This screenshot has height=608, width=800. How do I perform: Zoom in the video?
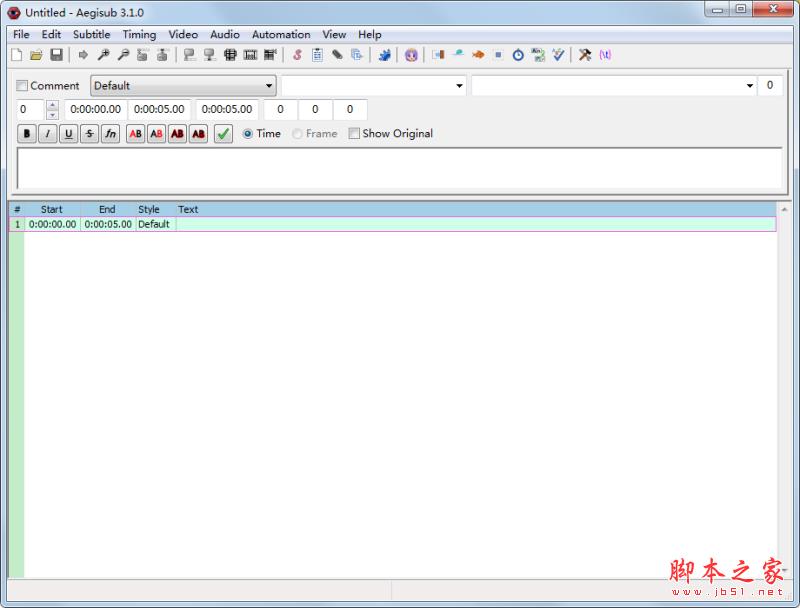[104, 55]
